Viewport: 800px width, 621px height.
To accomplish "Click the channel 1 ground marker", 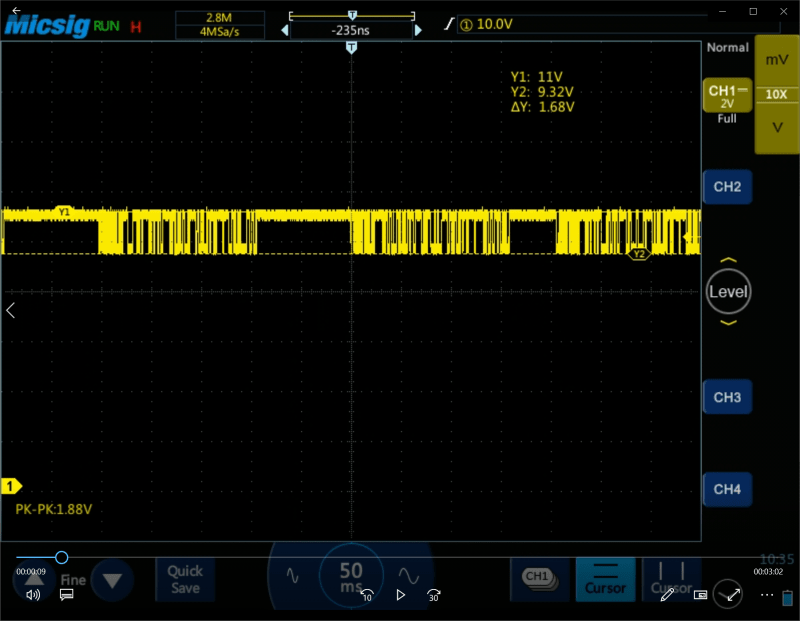I will [x=11, y=486].
